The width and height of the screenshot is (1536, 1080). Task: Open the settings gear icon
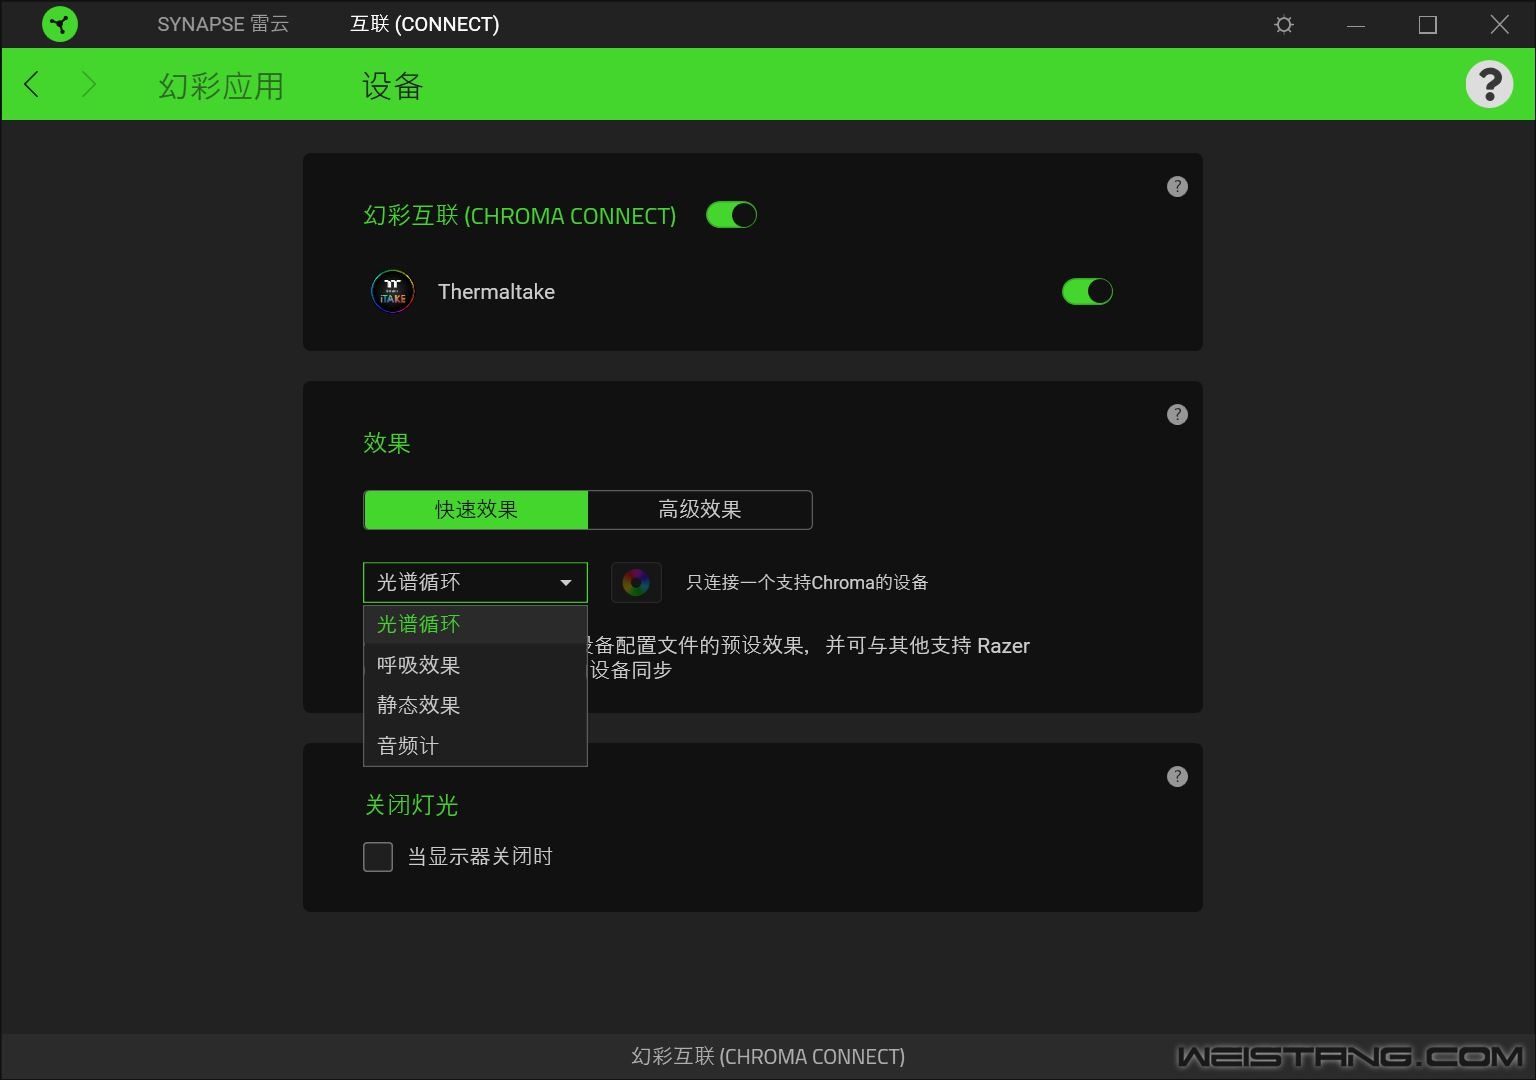[1284, 24]
